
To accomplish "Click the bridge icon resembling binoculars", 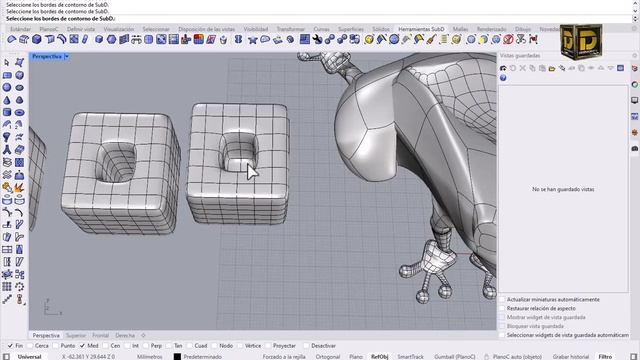I will [136, 39].
